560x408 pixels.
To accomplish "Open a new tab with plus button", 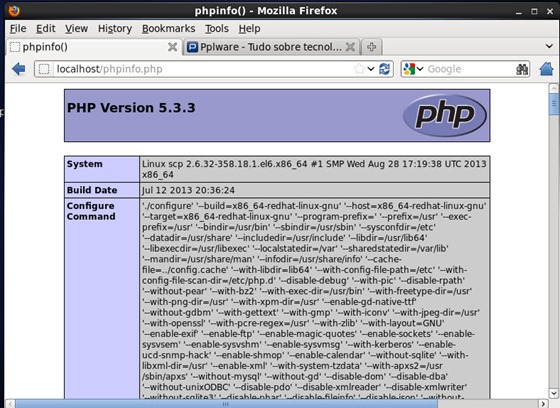I will [371, 47].
